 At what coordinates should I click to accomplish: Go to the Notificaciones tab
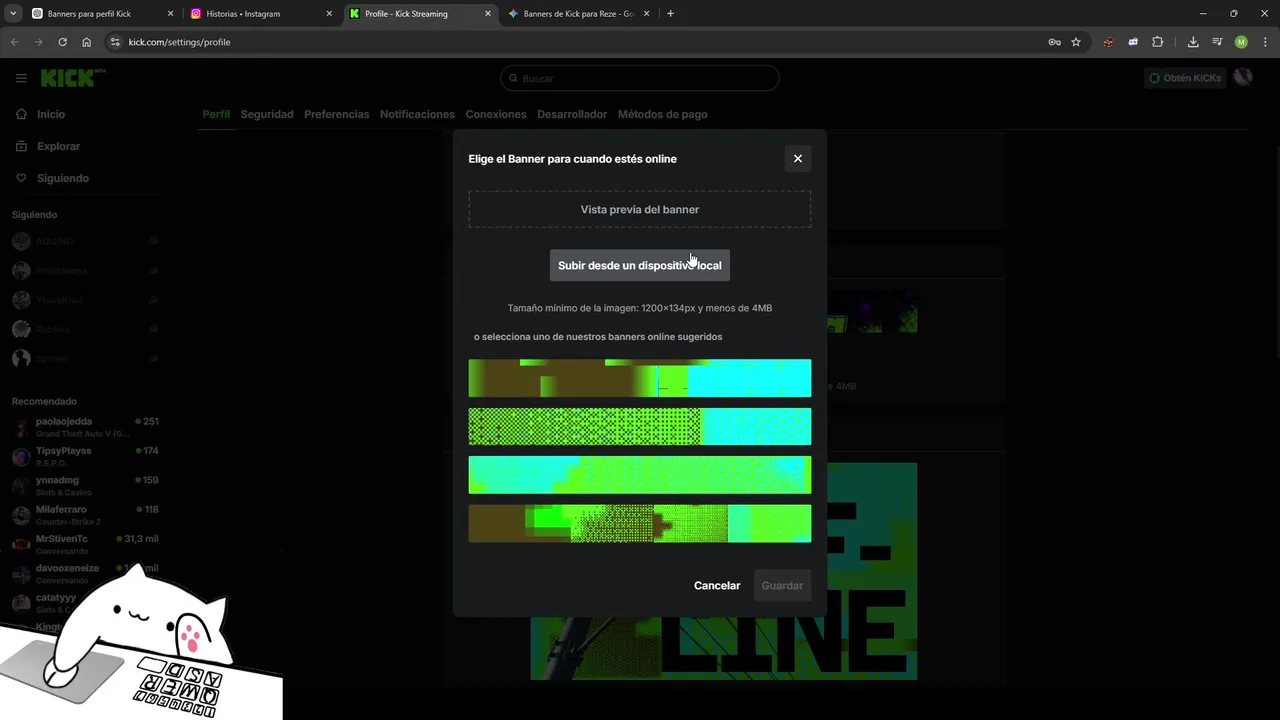point(417,114)
